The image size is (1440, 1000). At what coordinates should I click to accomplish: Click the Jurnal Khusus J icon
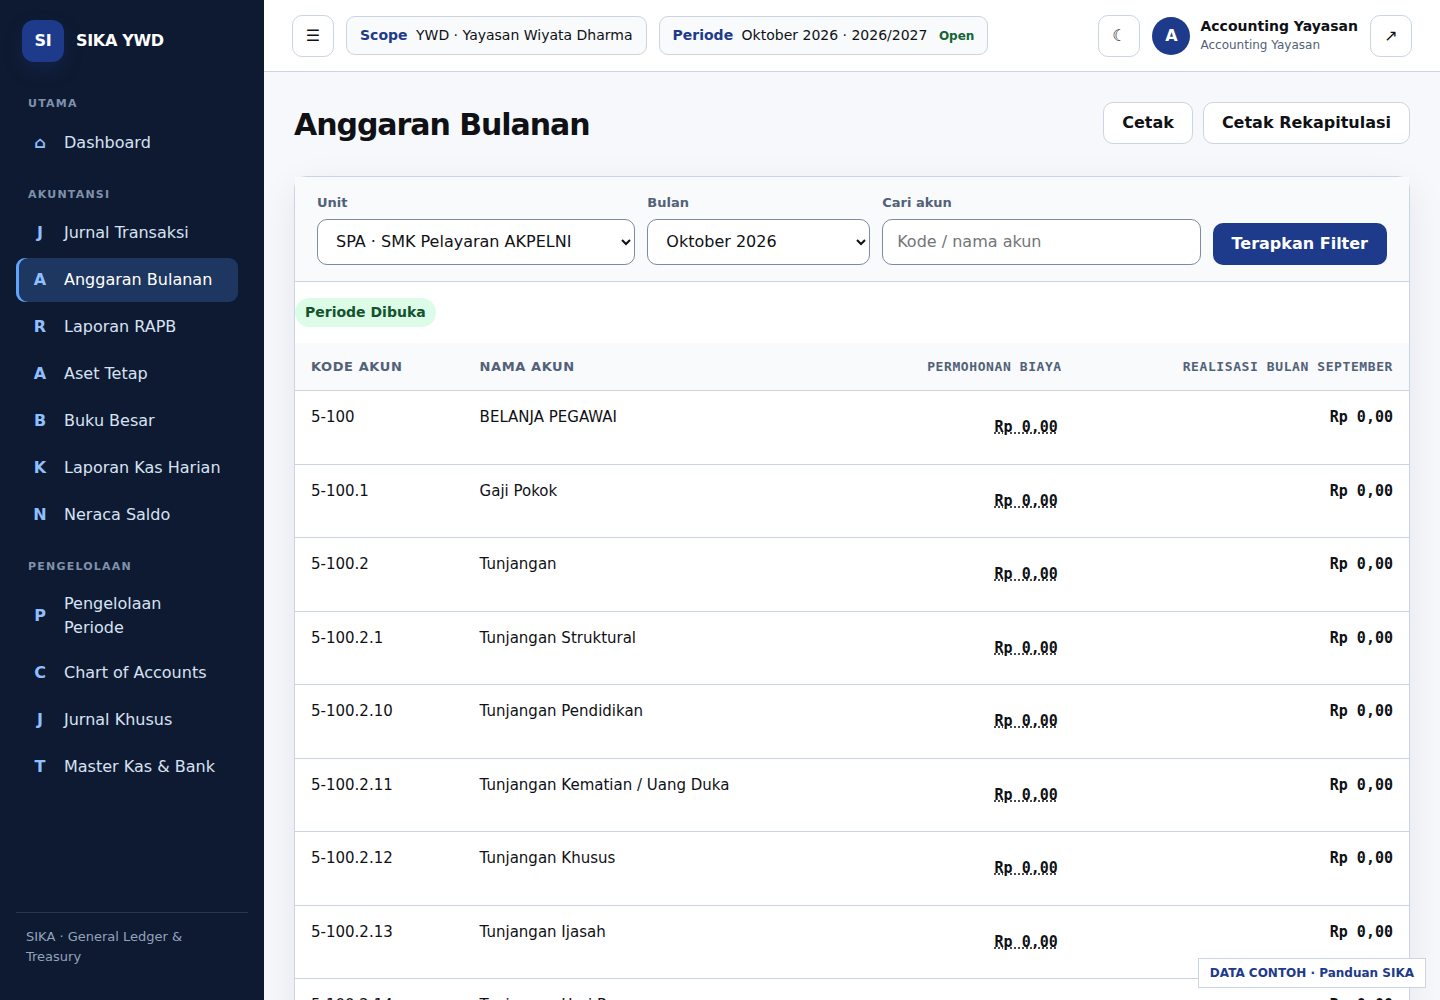(x=40, y=720)
